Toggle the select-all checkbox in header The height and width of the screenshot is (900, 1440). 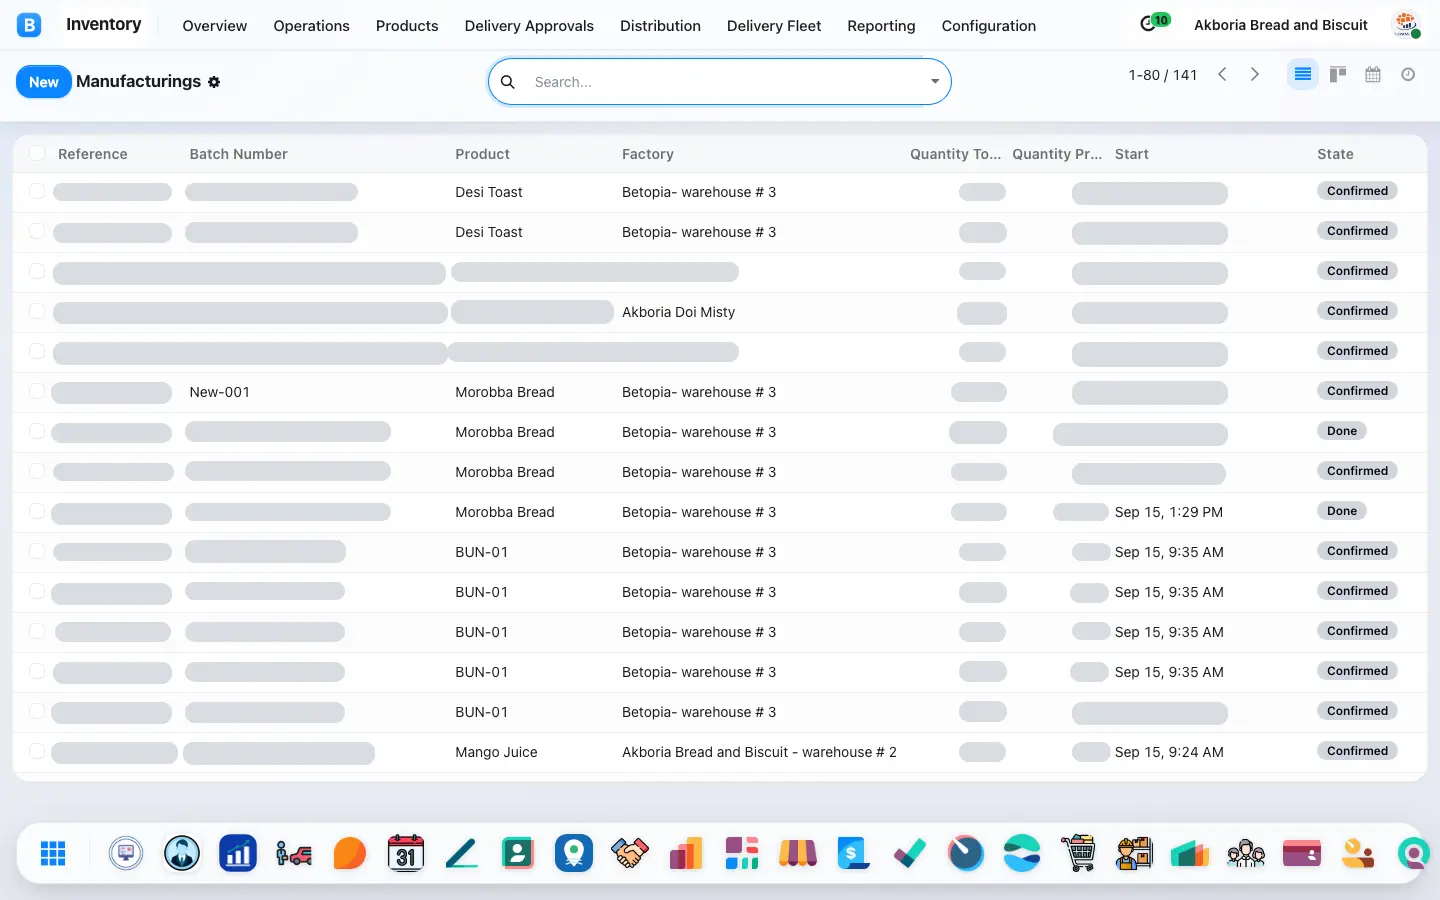coord(37,153)
